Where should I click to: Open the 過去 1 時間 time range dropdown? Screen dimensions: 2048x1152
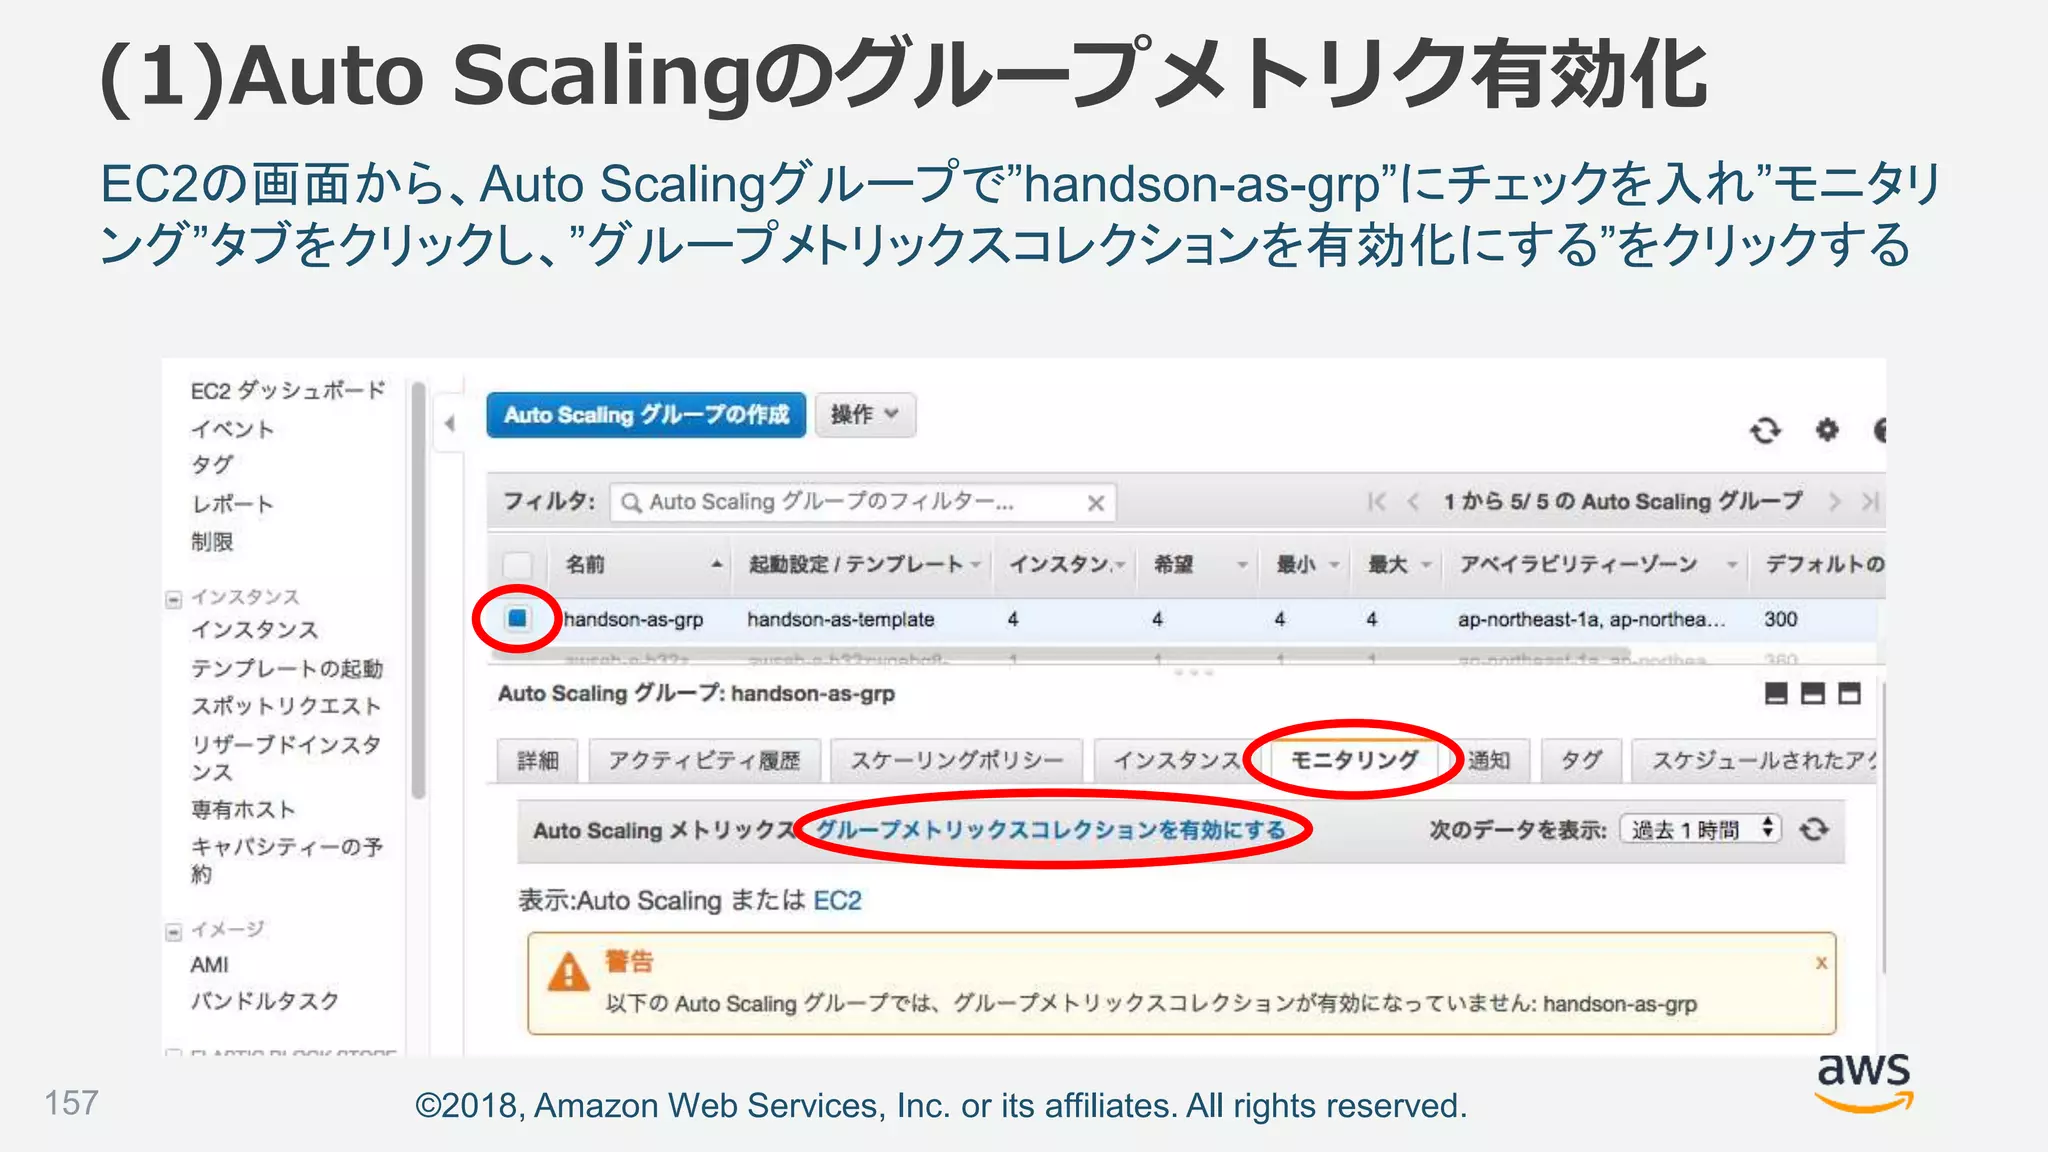[1700, 830]
